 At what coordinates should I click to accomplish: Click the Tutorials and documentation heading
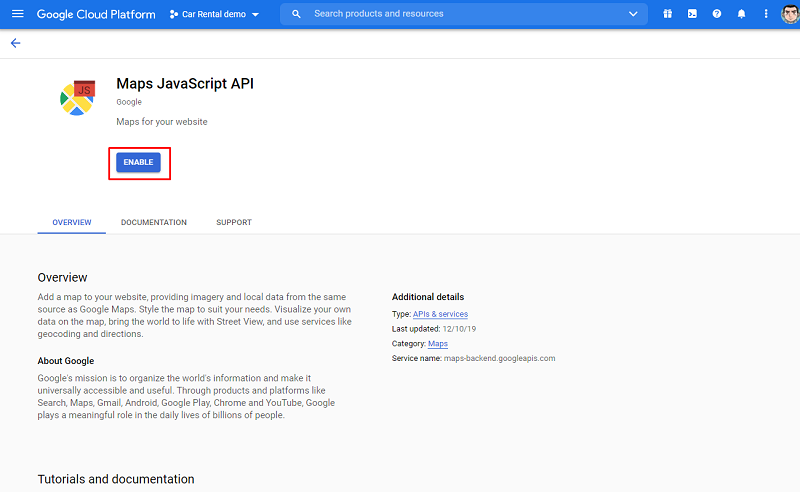point(116,479)
